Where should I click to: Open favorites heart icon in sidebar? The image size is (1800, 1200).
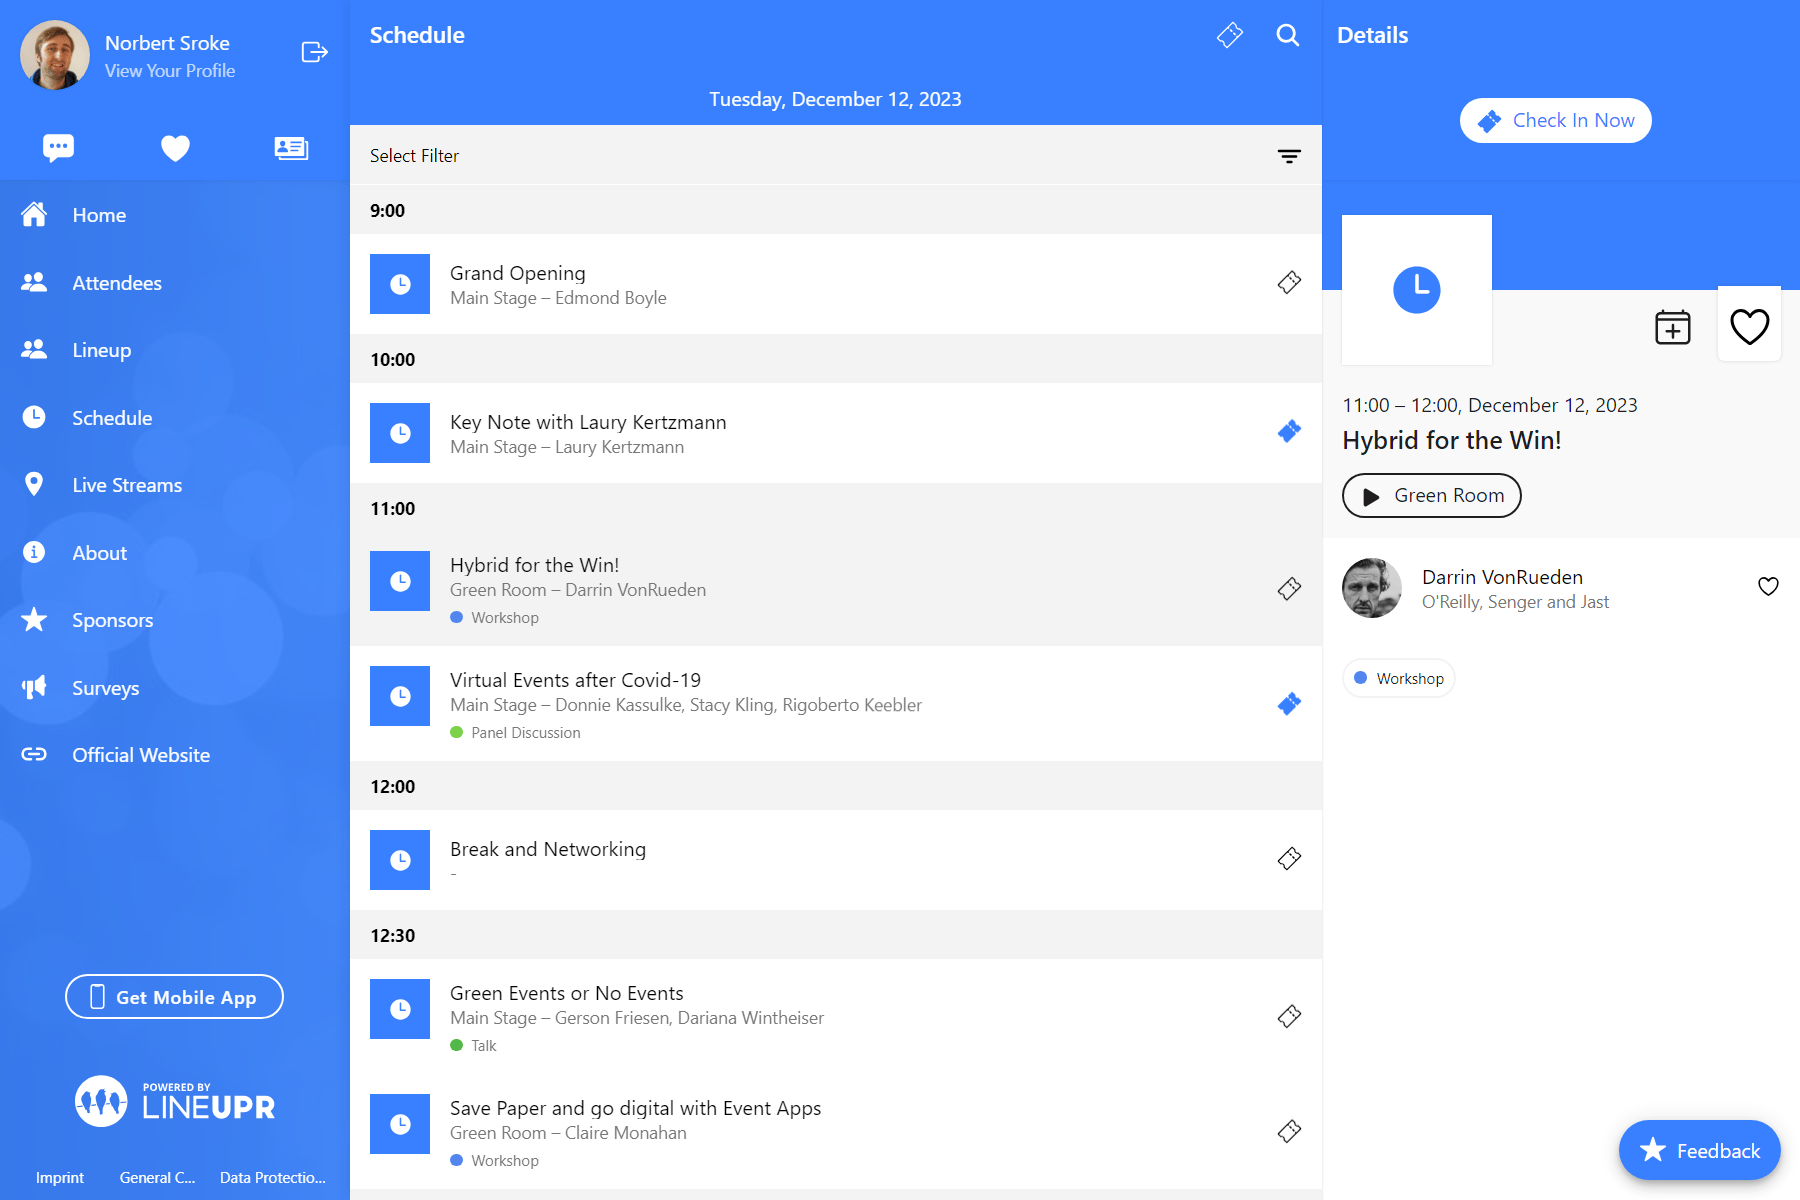coord(175,148)
